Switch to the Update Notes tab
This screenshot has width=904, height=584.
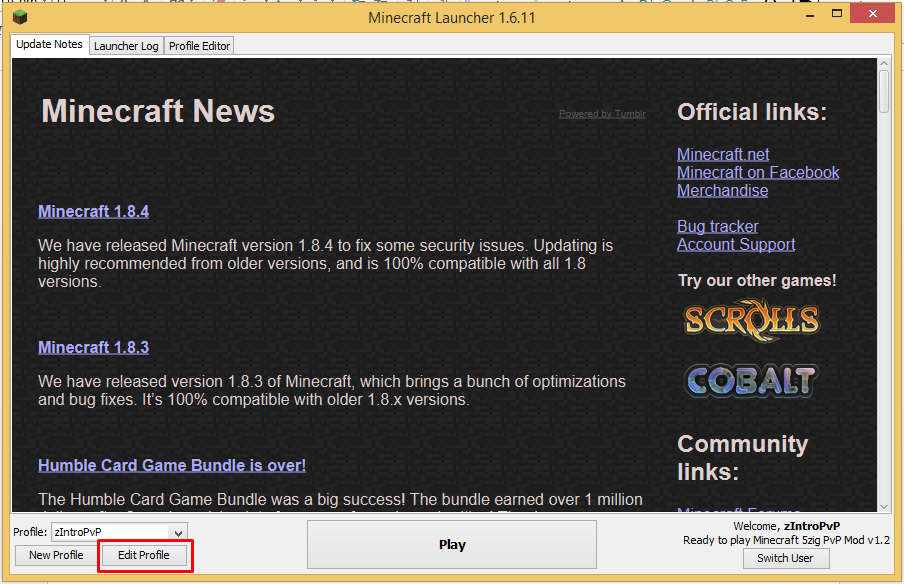[x=50, y=44]
